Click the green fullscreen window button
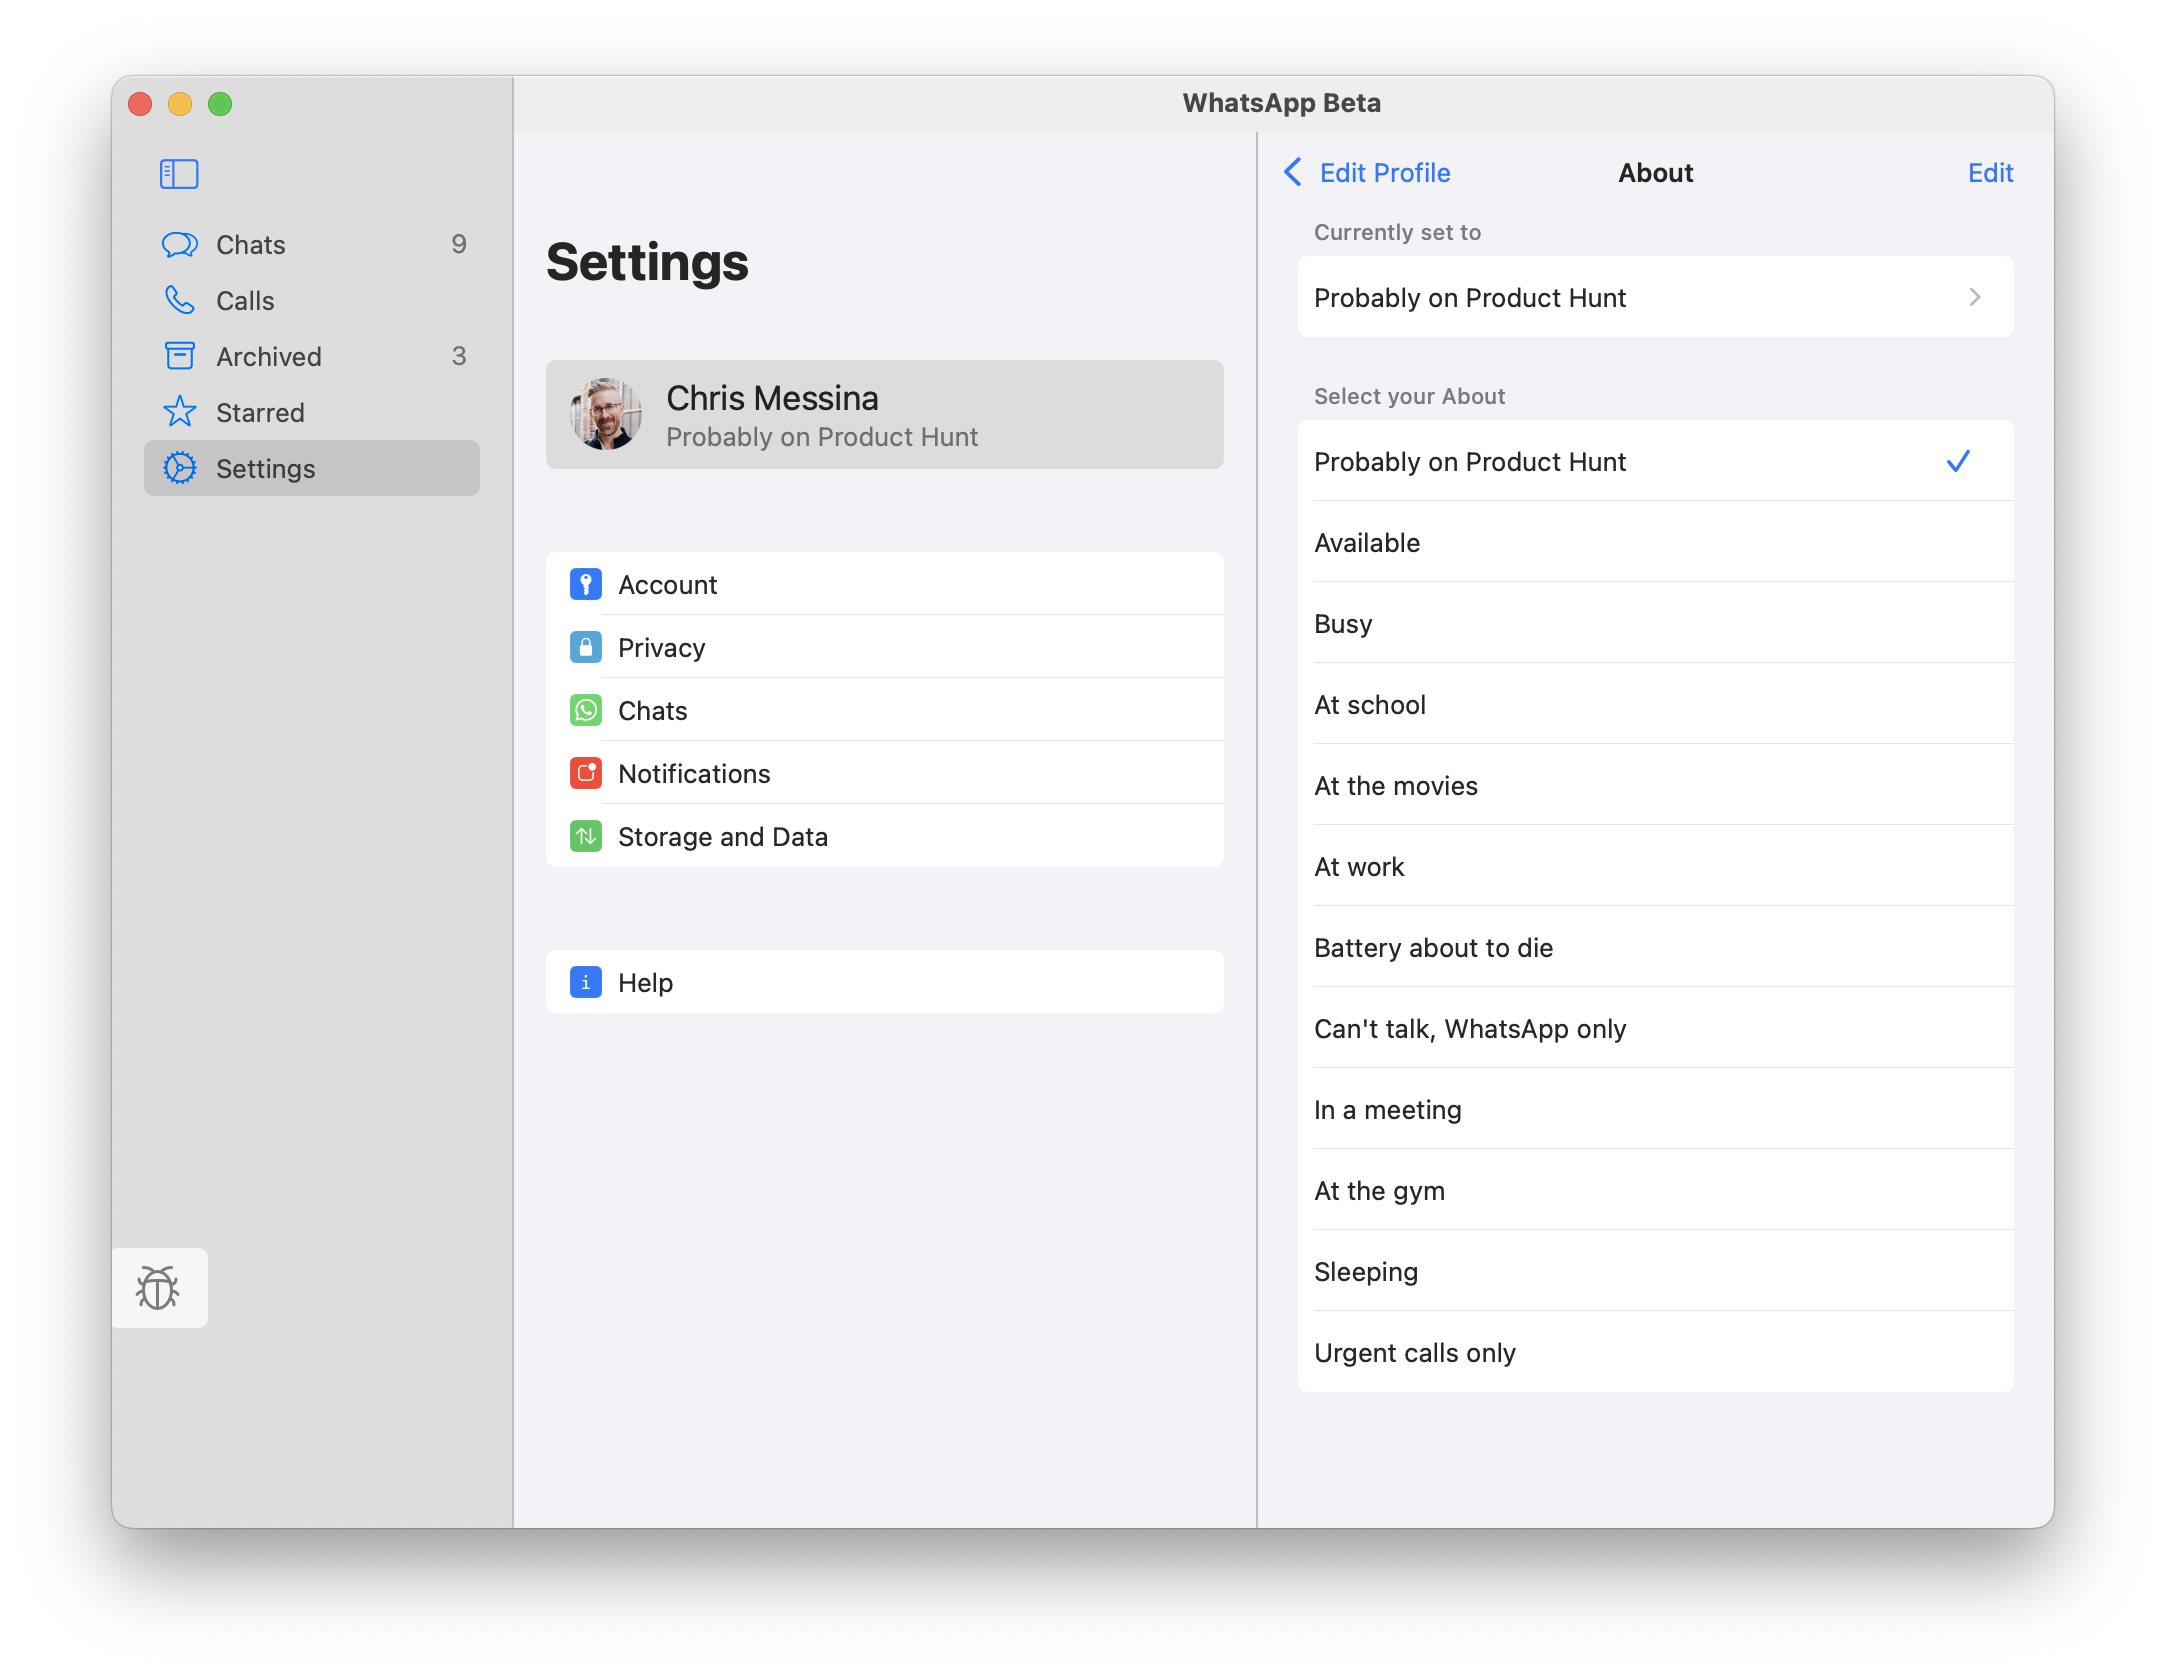Screen dimensions: 2166x1676 (x=220, y=104)
